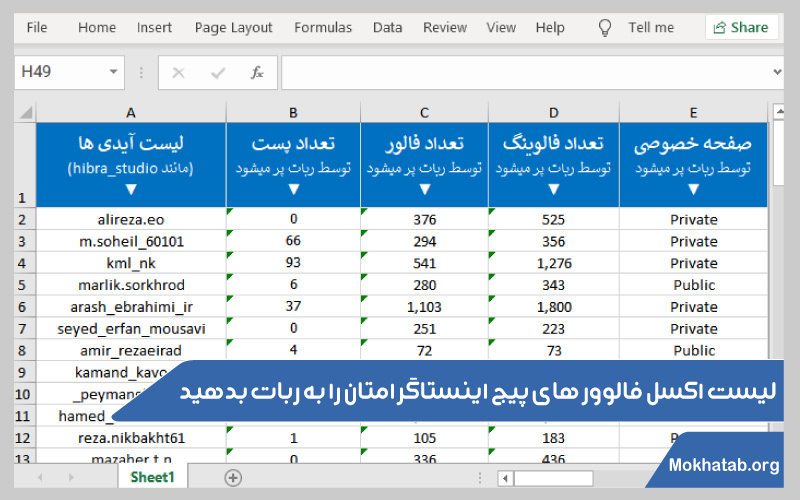The height and width of the screenshot is (500, 800).
Task: Click inside the formula bar
Action: [526, 72]
